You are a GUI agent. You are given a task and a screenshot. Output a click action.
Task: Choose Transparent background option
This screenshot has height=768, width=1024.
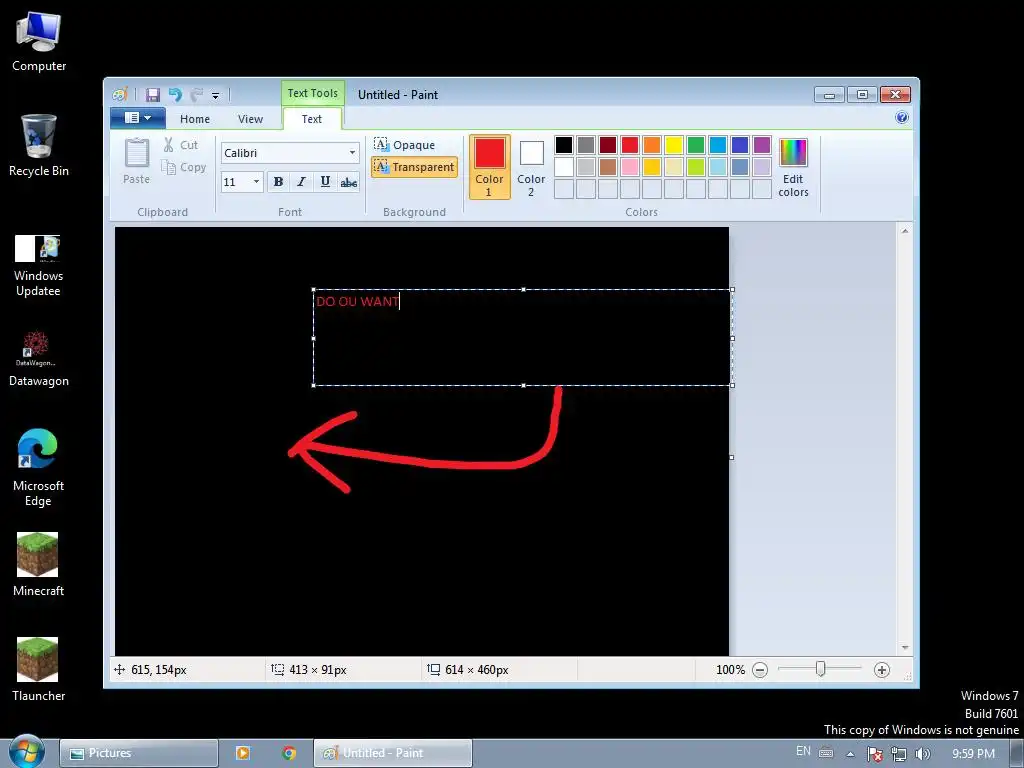click(414, 167)
